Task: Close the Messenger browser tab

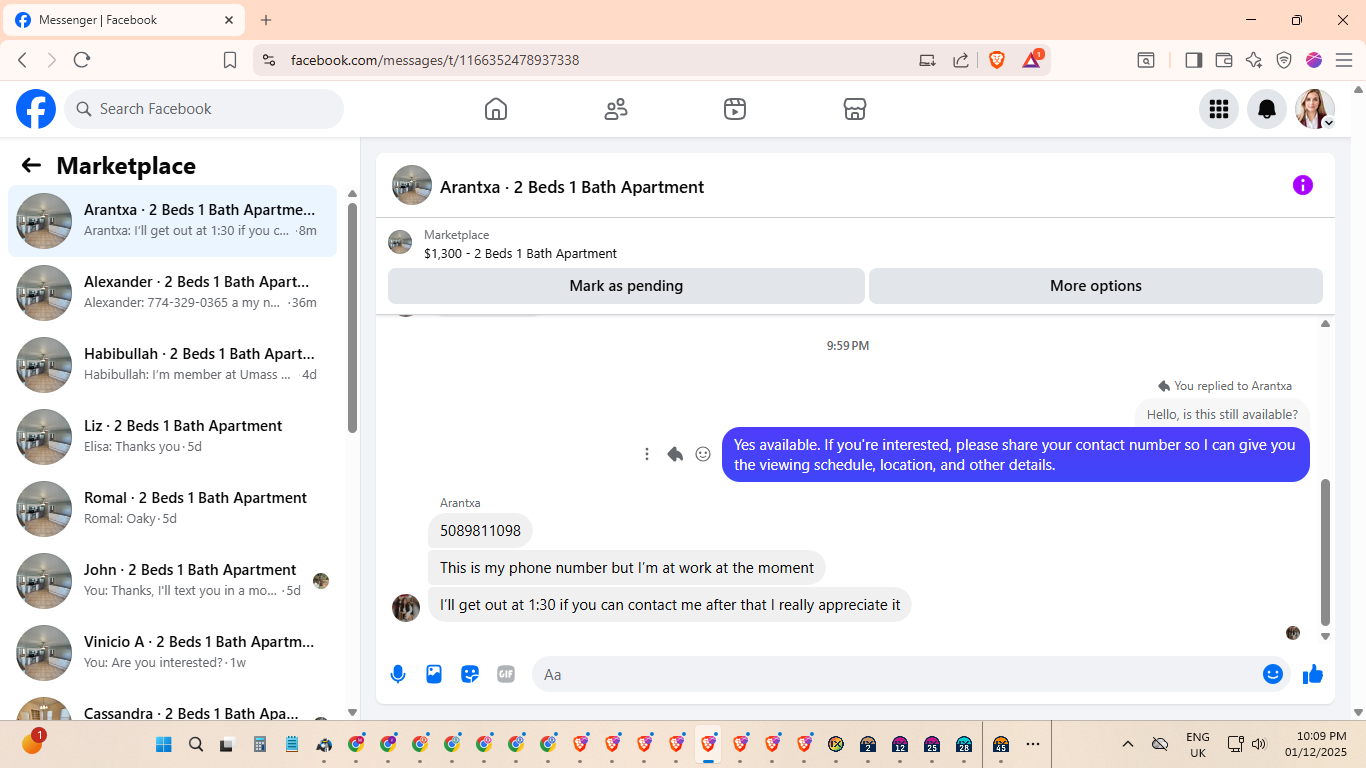Action: click(229, 20)
